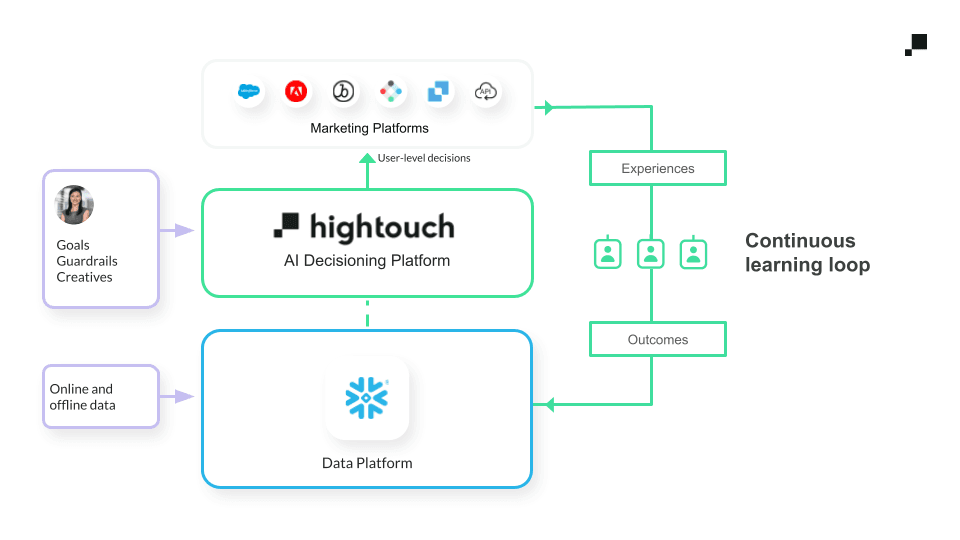Image resolution: width=960 pixels, height=540 pixels.
Task: Select the cloud API icon
Action: [486, 92]
